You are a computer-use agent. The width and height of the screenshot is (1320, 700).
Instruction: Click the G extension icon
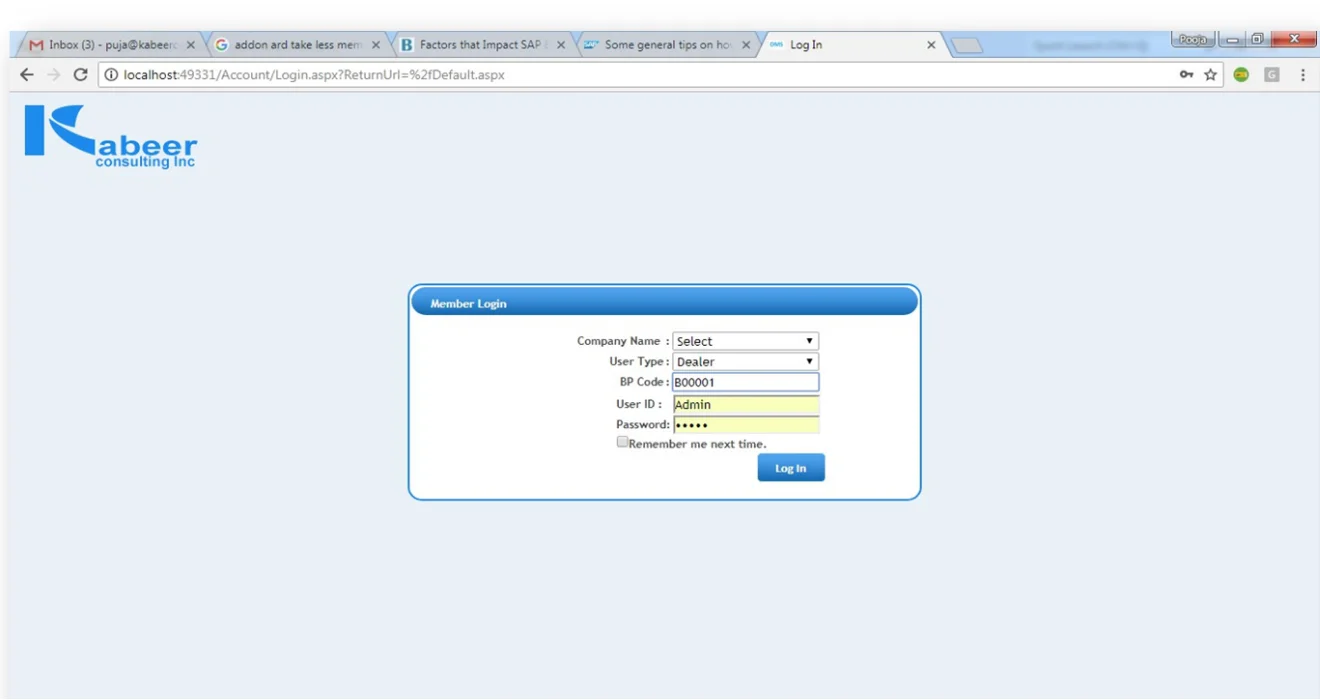pos(1270,74)
